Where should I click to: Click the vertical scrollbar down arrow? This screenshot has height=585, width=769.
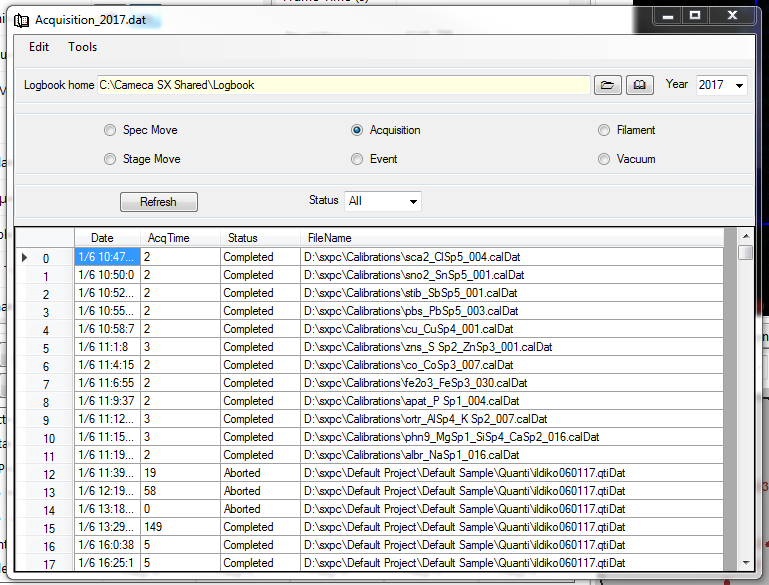[745, 564]
